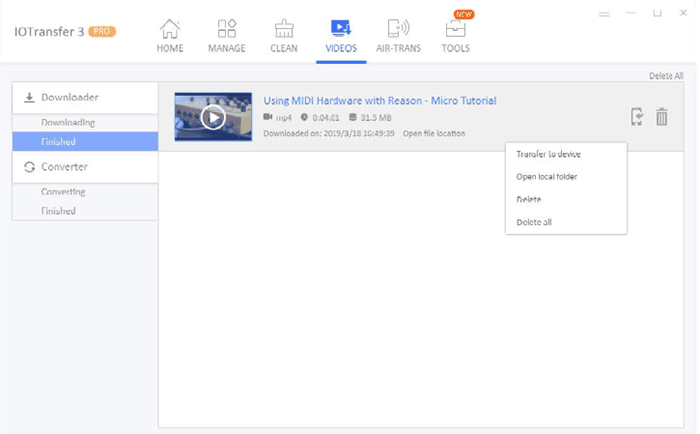Open the HOME tab
Viewport: 700px width, 434px height.
(170, 36)
